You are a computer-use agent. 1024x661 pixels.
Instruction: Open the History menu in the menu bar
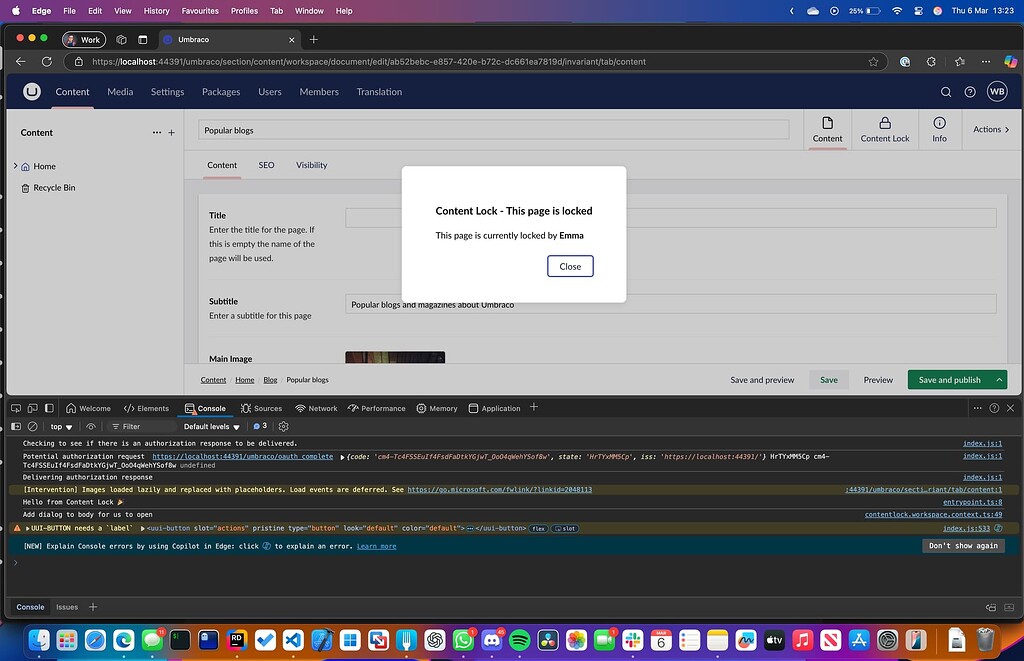tap(155, 11)
